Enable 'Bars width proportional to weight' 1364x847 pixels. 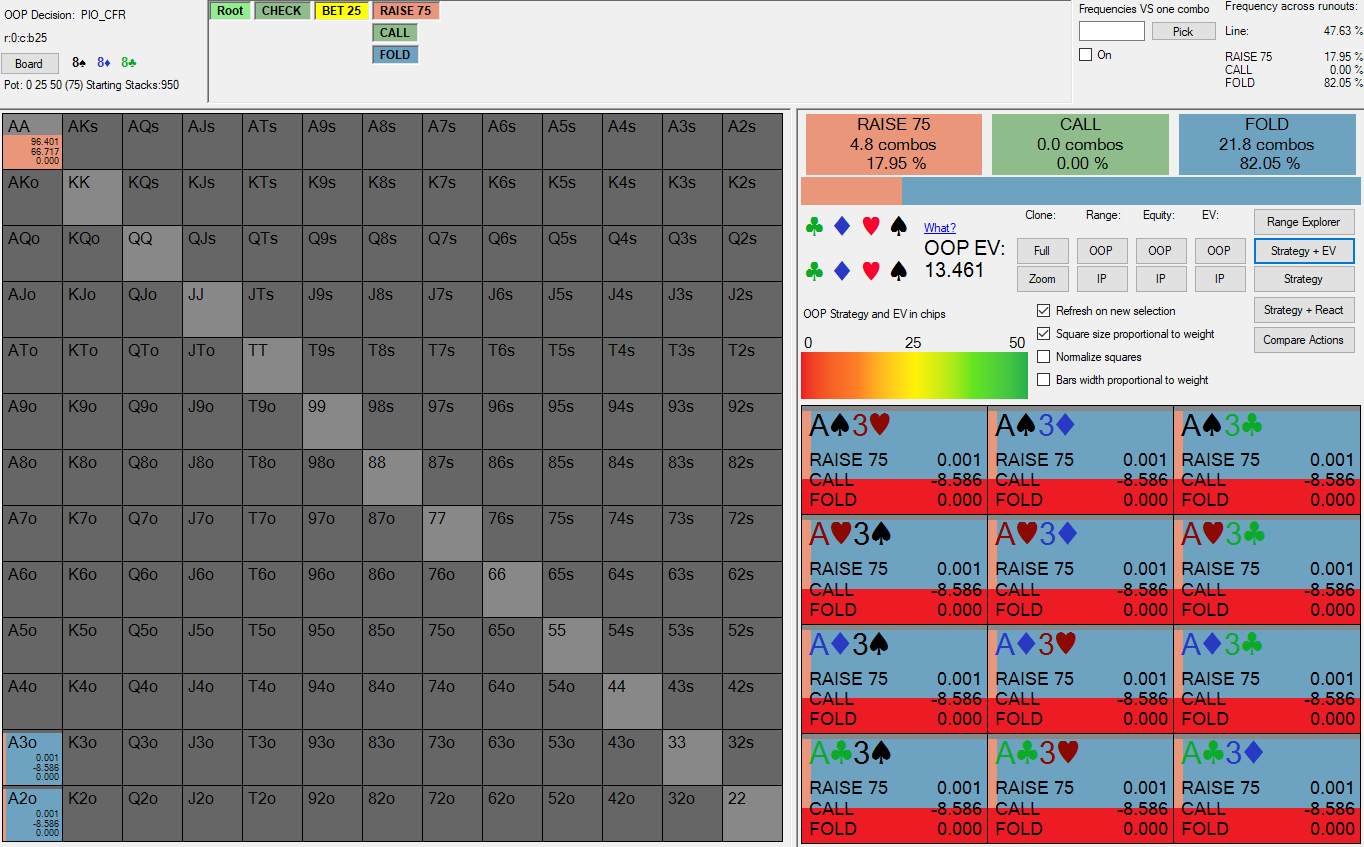click(x=1044, y=380)
